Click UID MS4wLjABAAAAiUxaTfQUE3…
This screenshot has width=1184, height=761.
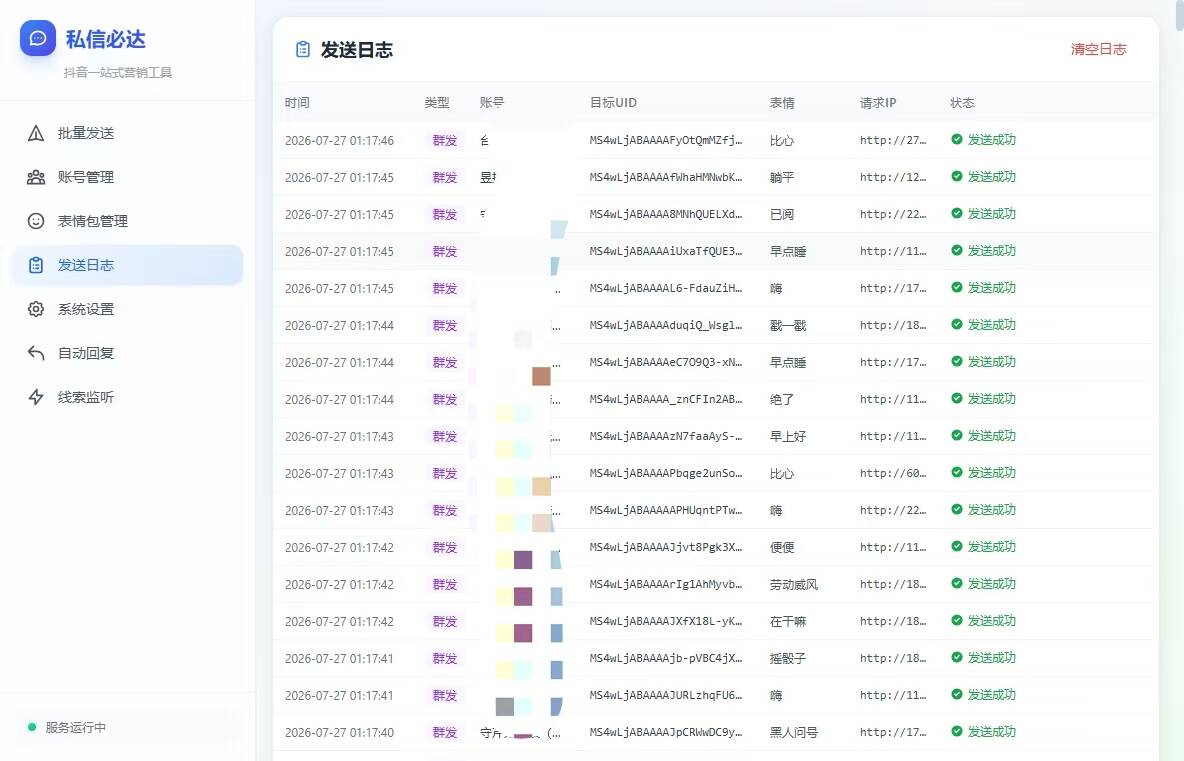pyautogui.click(x=666, y=251)
